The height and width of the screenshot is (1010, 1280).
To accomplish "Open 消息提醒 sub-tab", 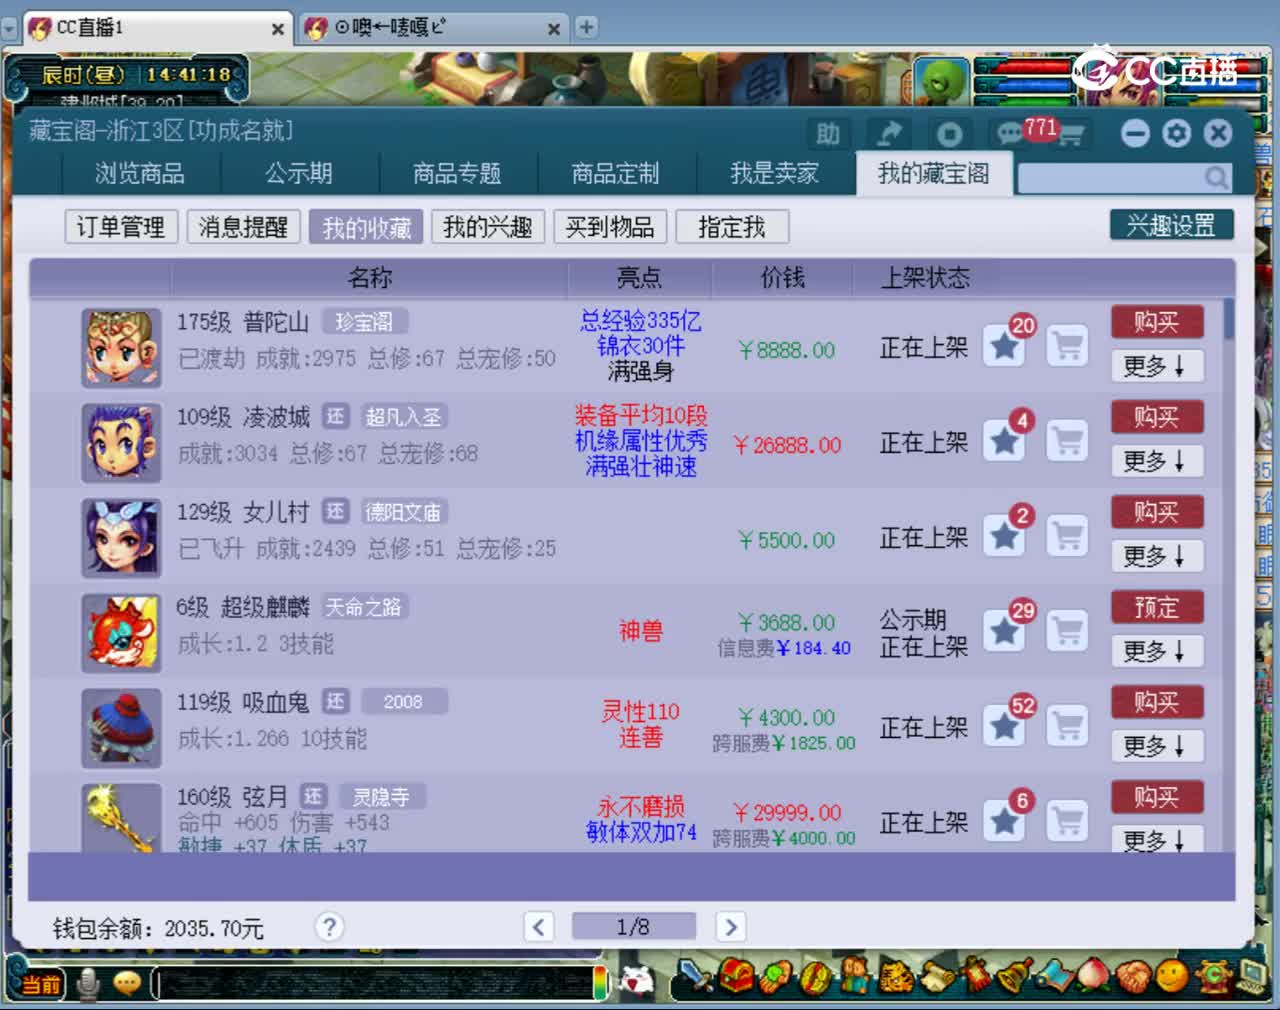I will click(x=243, y=227).
